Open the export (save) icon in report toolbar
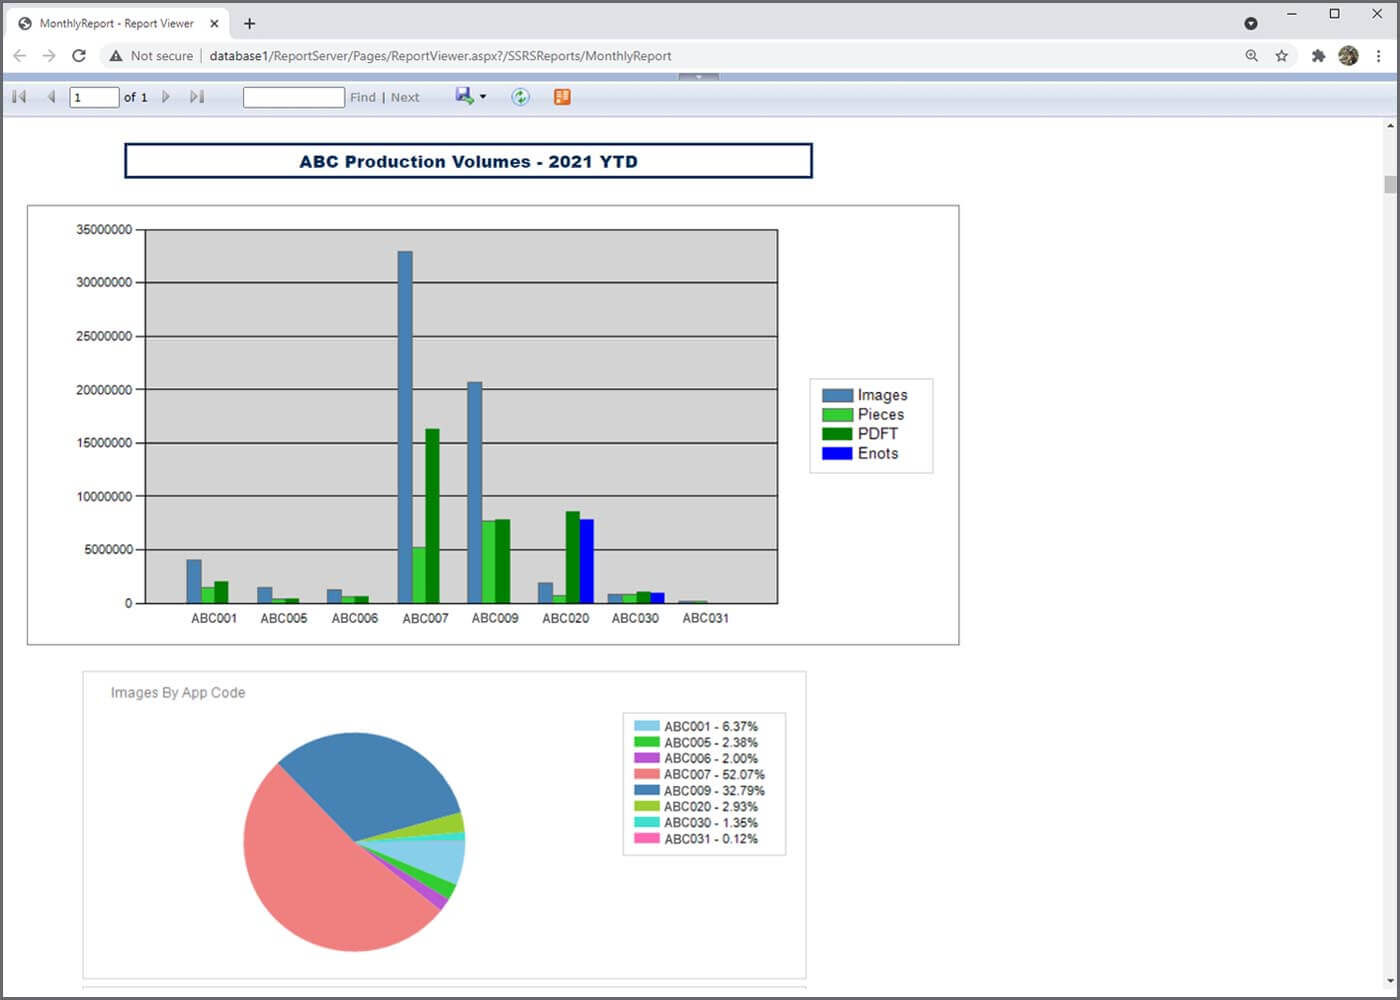 pos(464,96)
